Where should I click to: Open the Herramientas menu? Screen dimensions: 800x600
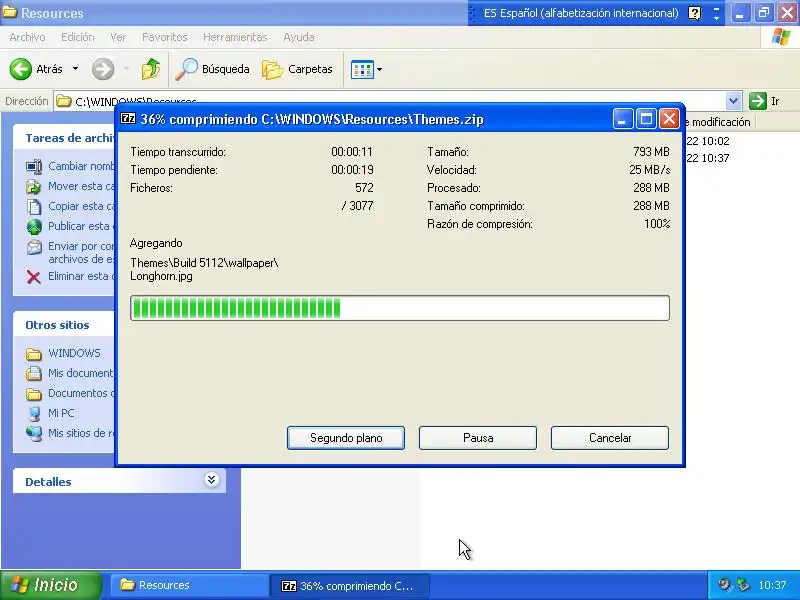tap(235, 37)
